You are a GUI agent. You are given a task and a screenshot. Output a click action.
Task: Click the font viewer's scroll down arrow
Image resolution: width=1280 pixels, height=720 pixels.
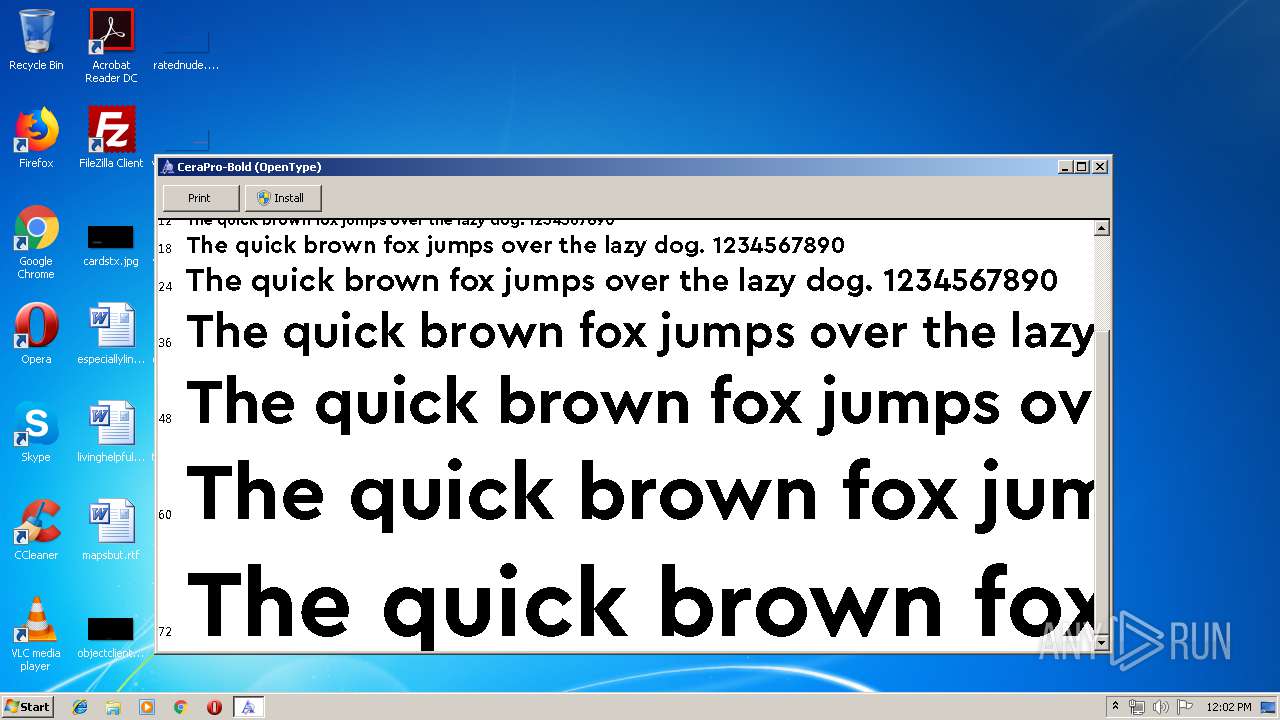click(x=1102, y=644)
